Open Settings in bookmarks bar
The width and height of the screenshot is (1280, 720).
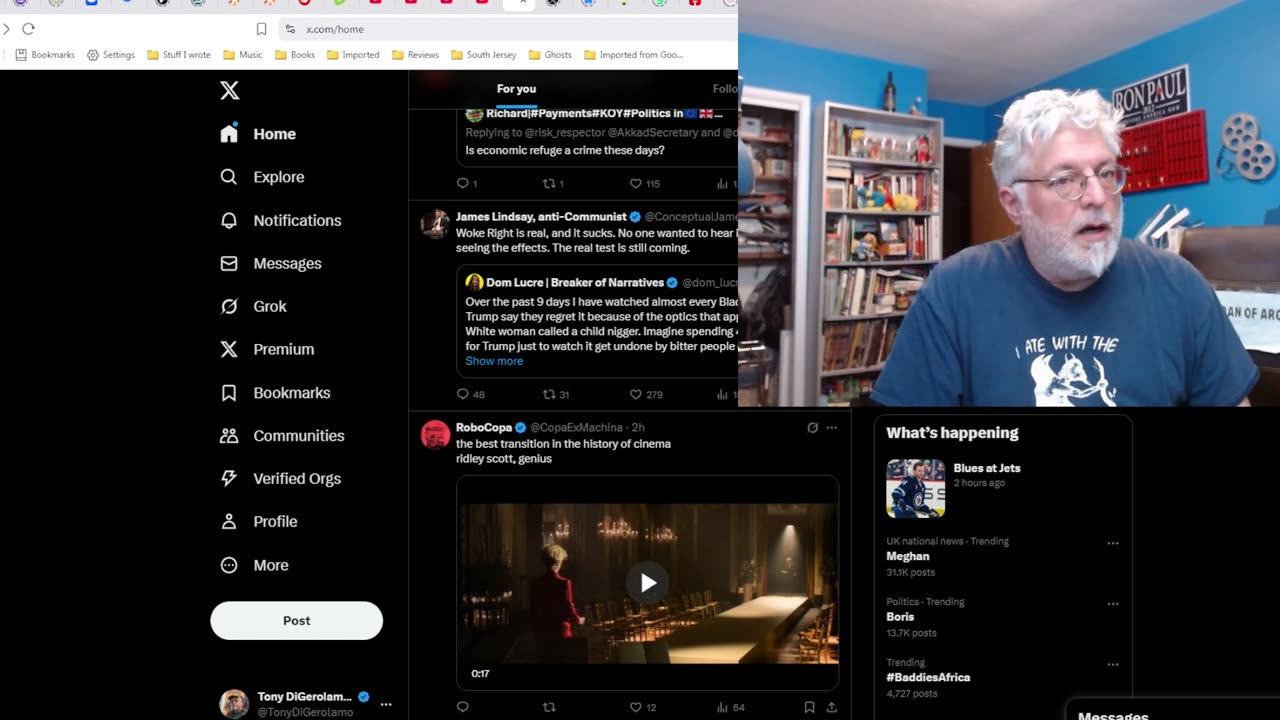tap(111, 55)
